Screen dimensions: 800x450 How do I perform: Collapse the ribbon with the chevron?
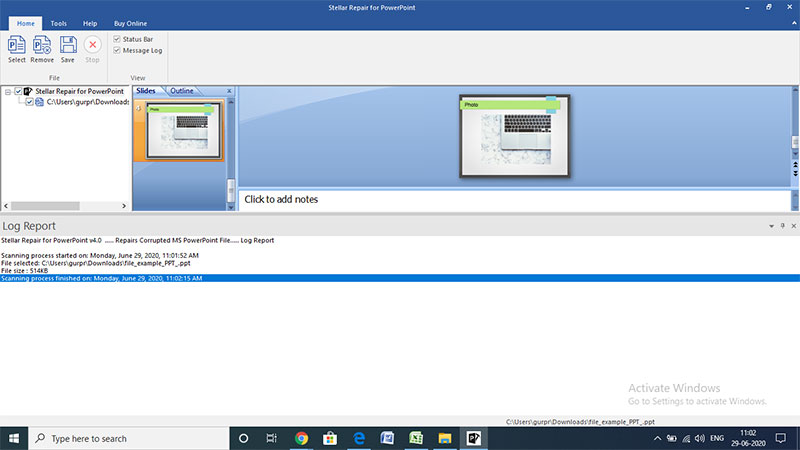794,23
